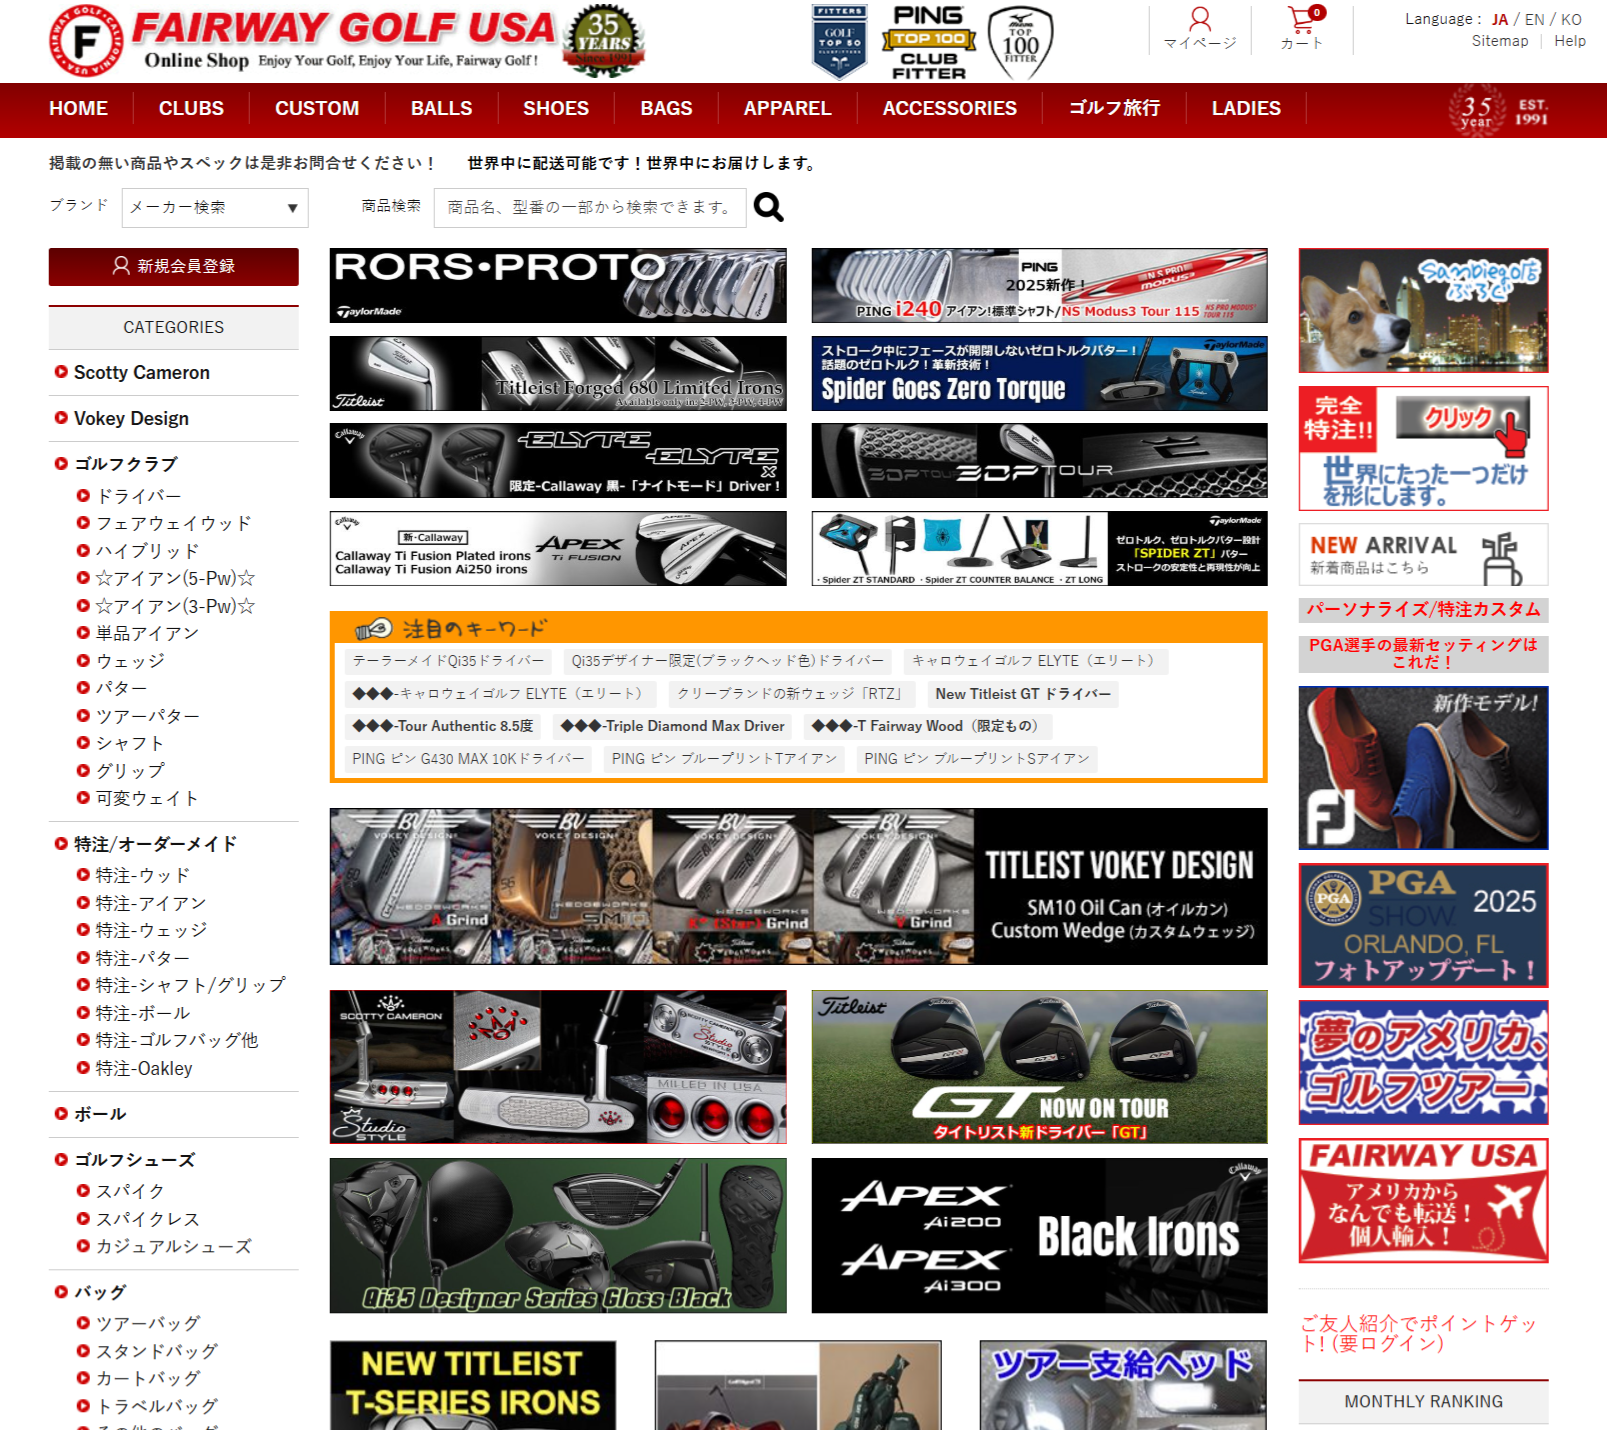The height and width of the screenshot is (1430, 1607).
Task: Open the ドライバー category
Action: pos(139,496)
